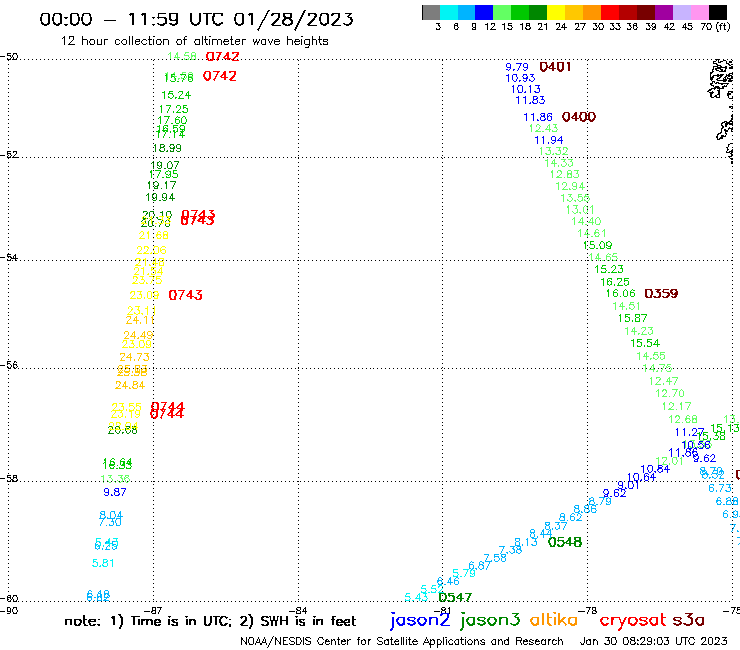Click the wave height value 15.54
740x650 pixels.
[x=645, y=344]
